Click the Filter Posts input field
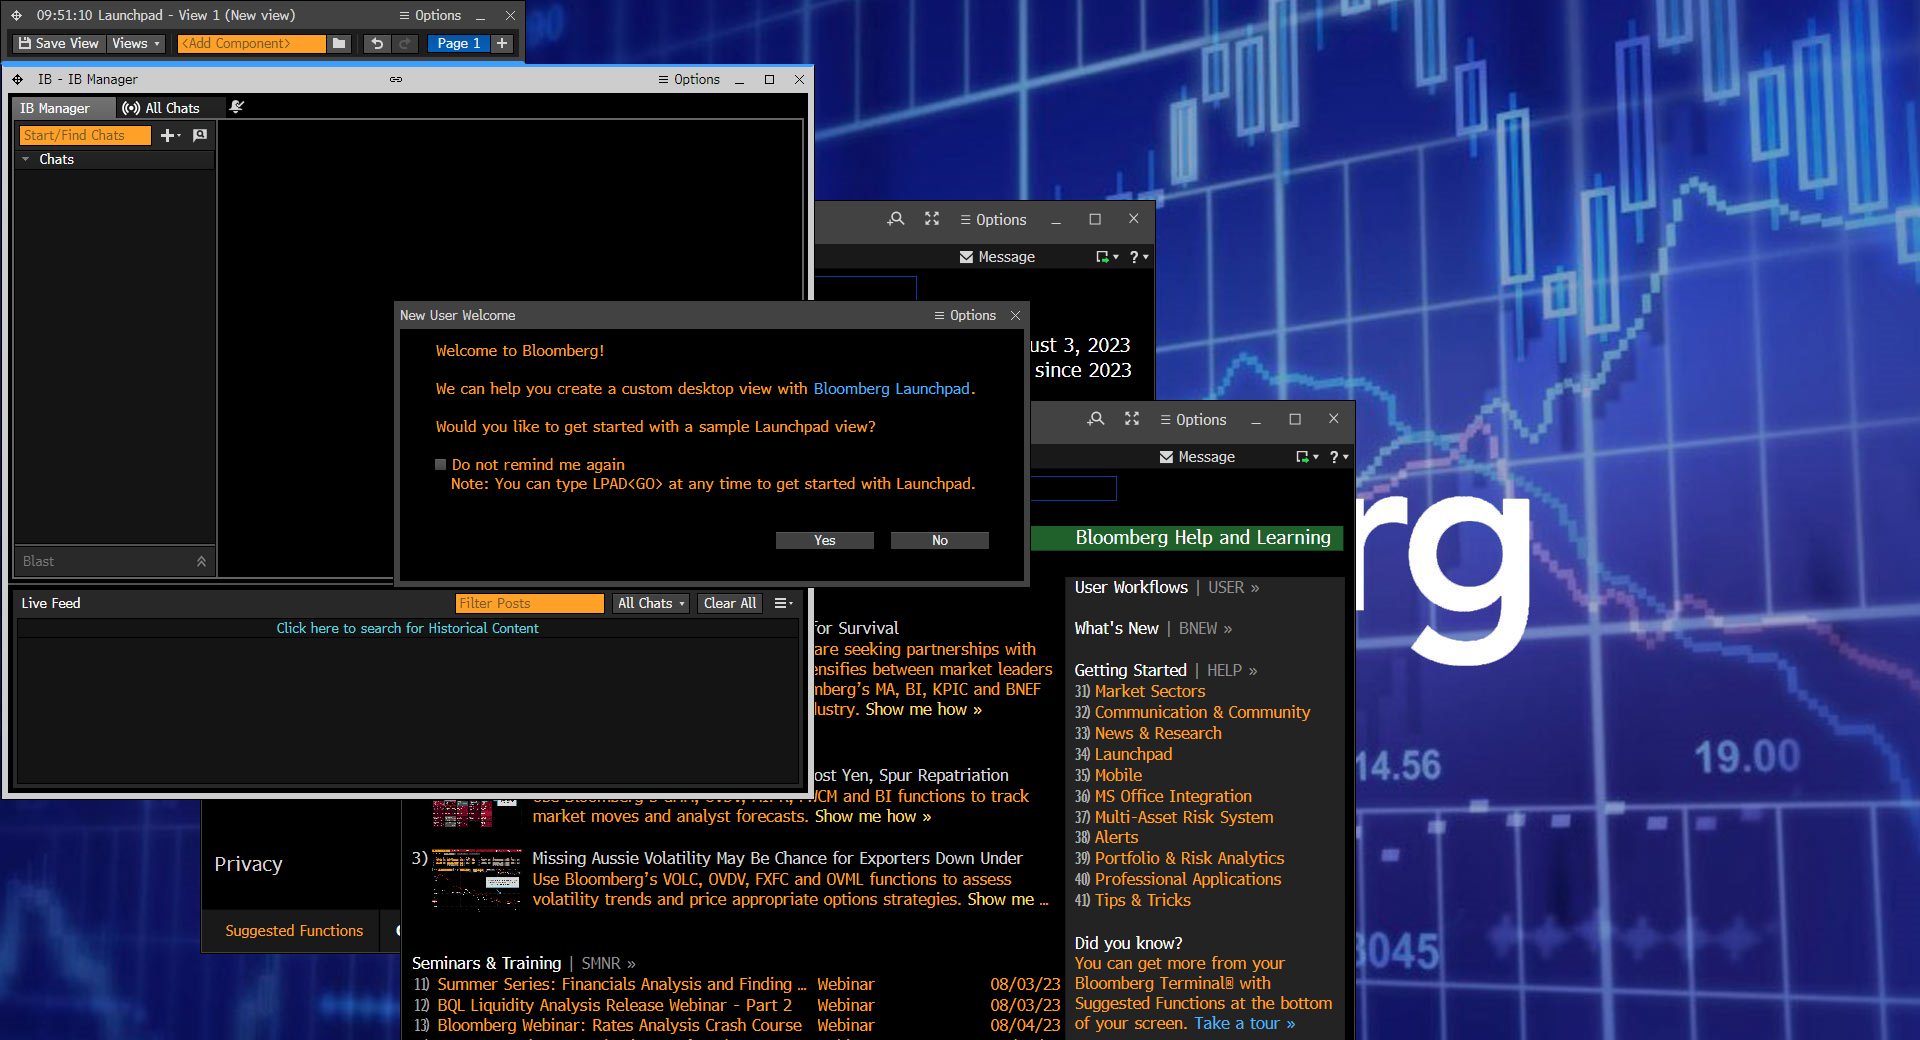 click(x=529, y=603)
